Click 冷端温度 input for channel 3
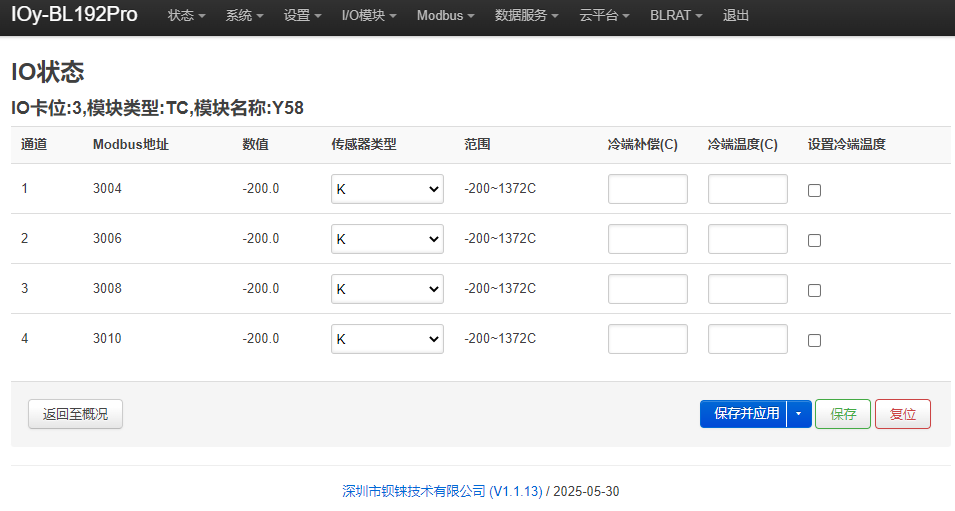 pyautogui.click(x=748, y=289)
